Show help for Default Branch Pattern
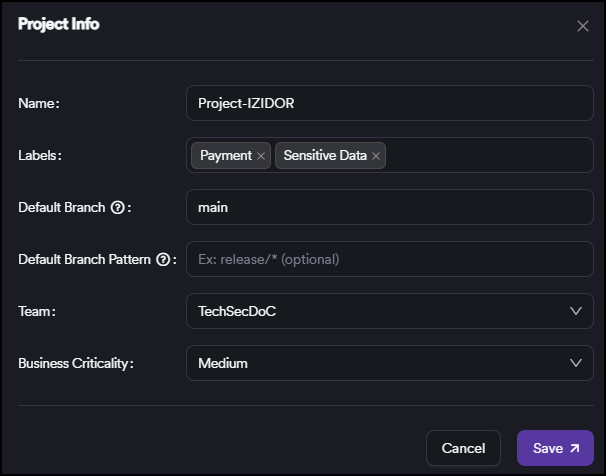This screenshot has height=476, width=606. tap(162, 260)
